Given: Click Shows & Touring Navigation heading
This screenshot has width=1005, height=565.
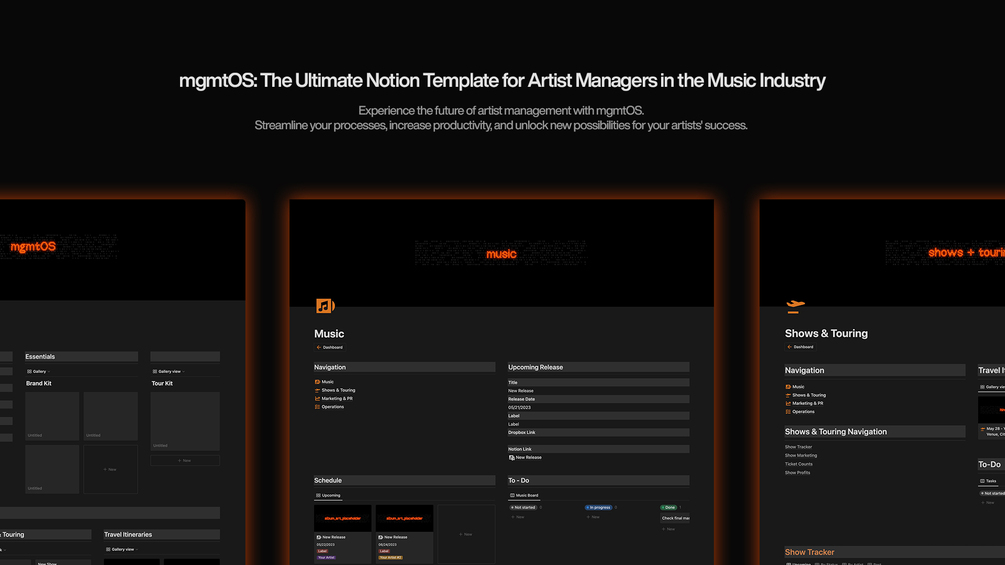Looking at the screenshot, I should [x=836, y=432].
